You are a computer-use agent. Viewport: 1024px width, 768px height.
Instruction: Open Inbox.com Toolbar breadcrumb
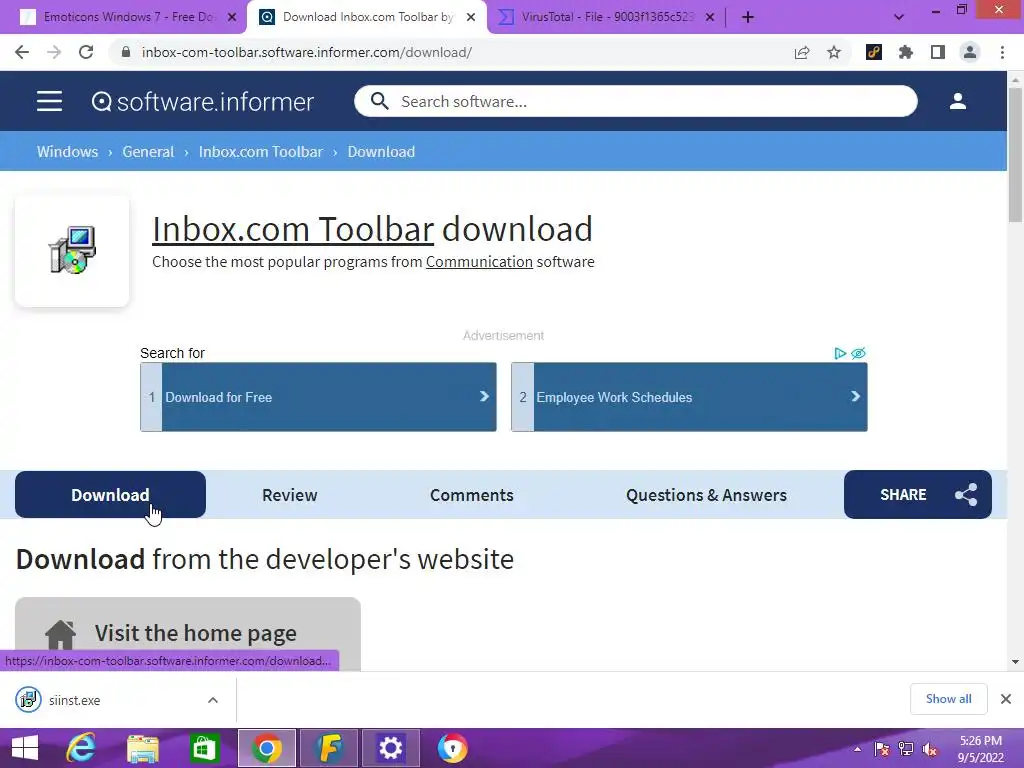click(x=261, y=152)
